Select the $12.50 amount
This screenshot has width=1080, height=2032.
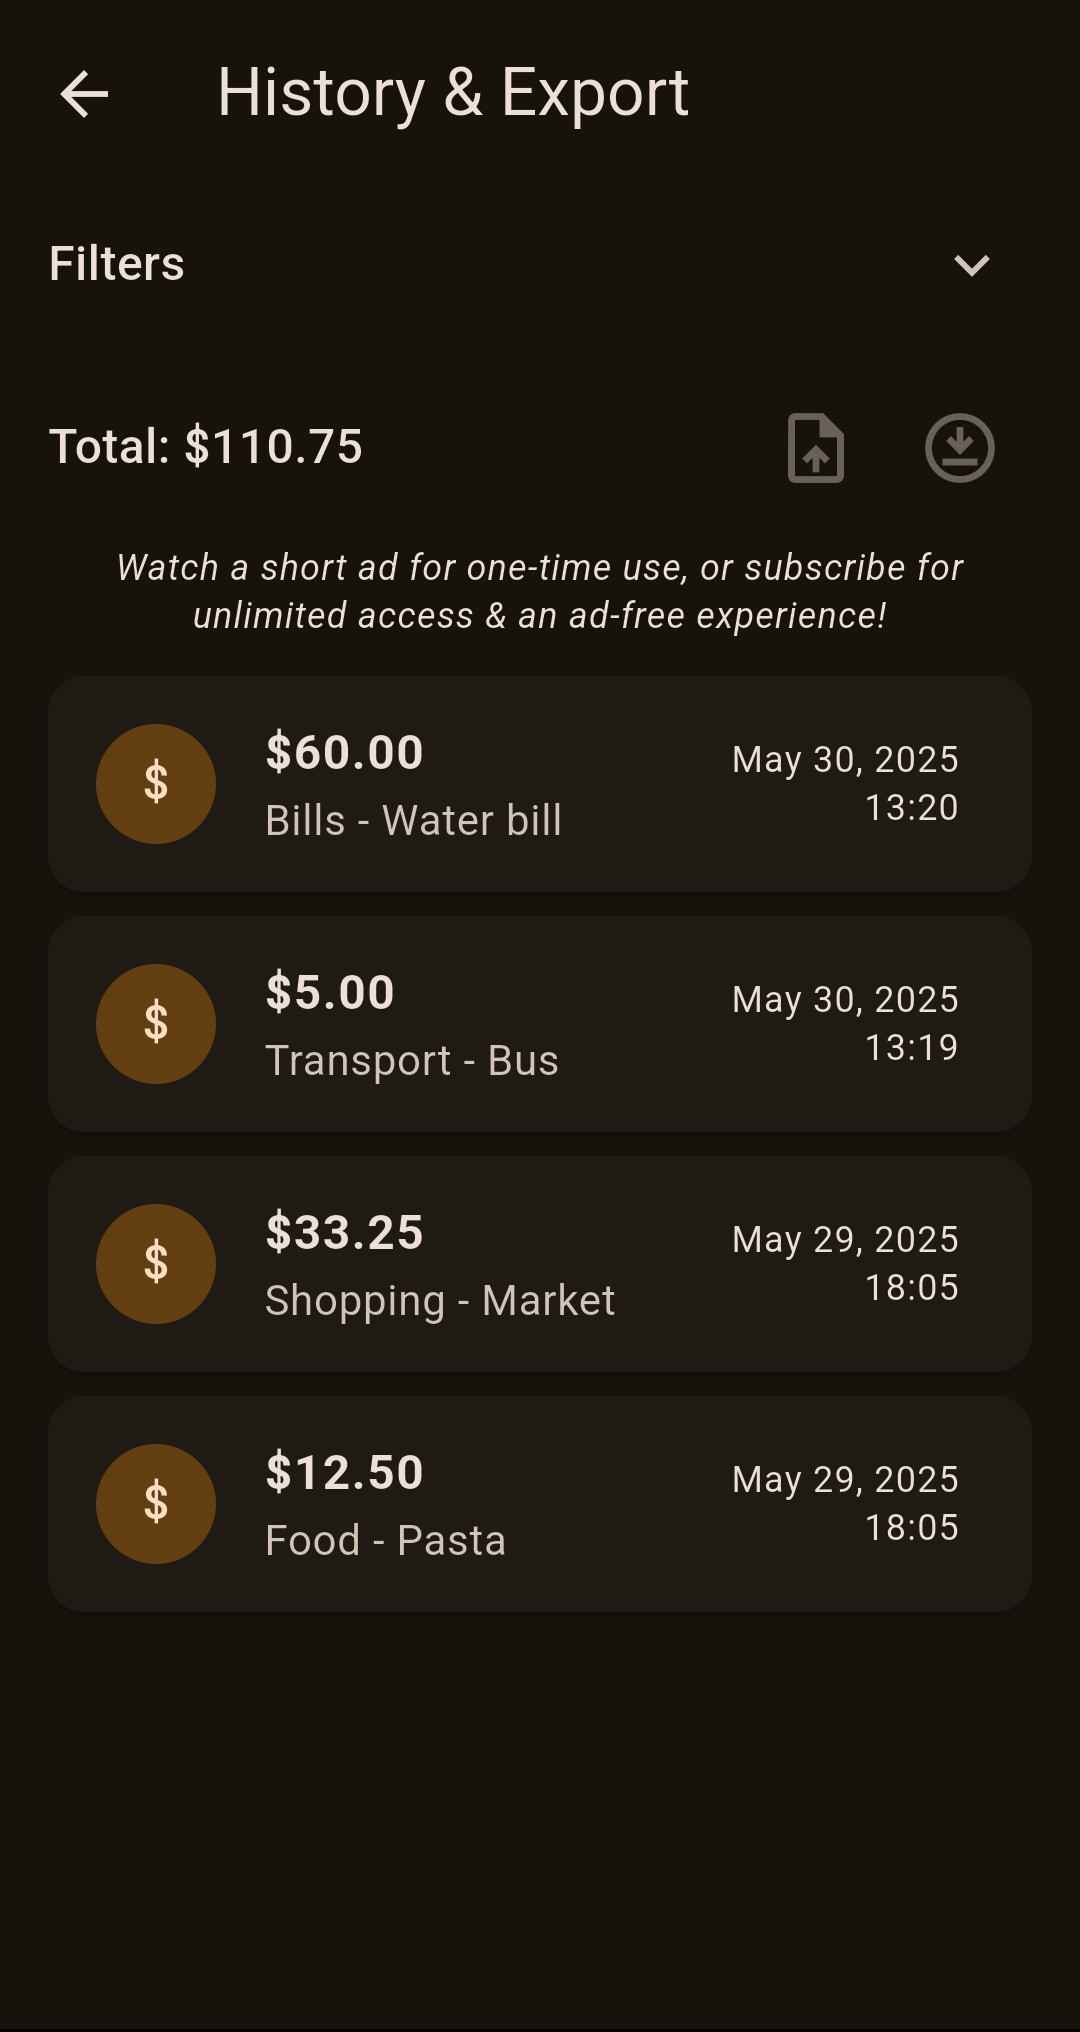(x=344, y=1472)
